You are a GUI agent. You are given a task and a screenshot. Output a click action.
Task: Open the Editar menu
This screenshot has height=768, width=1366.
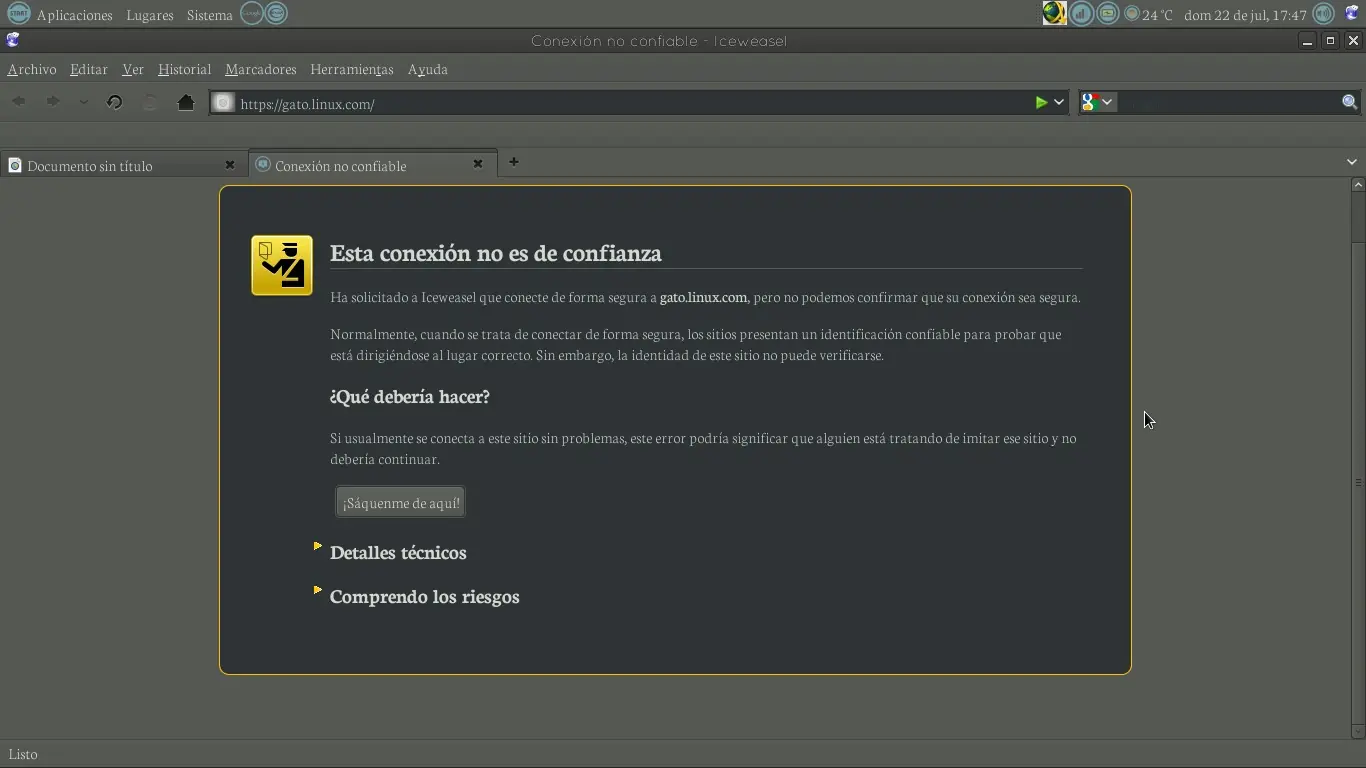click(88, 69)
